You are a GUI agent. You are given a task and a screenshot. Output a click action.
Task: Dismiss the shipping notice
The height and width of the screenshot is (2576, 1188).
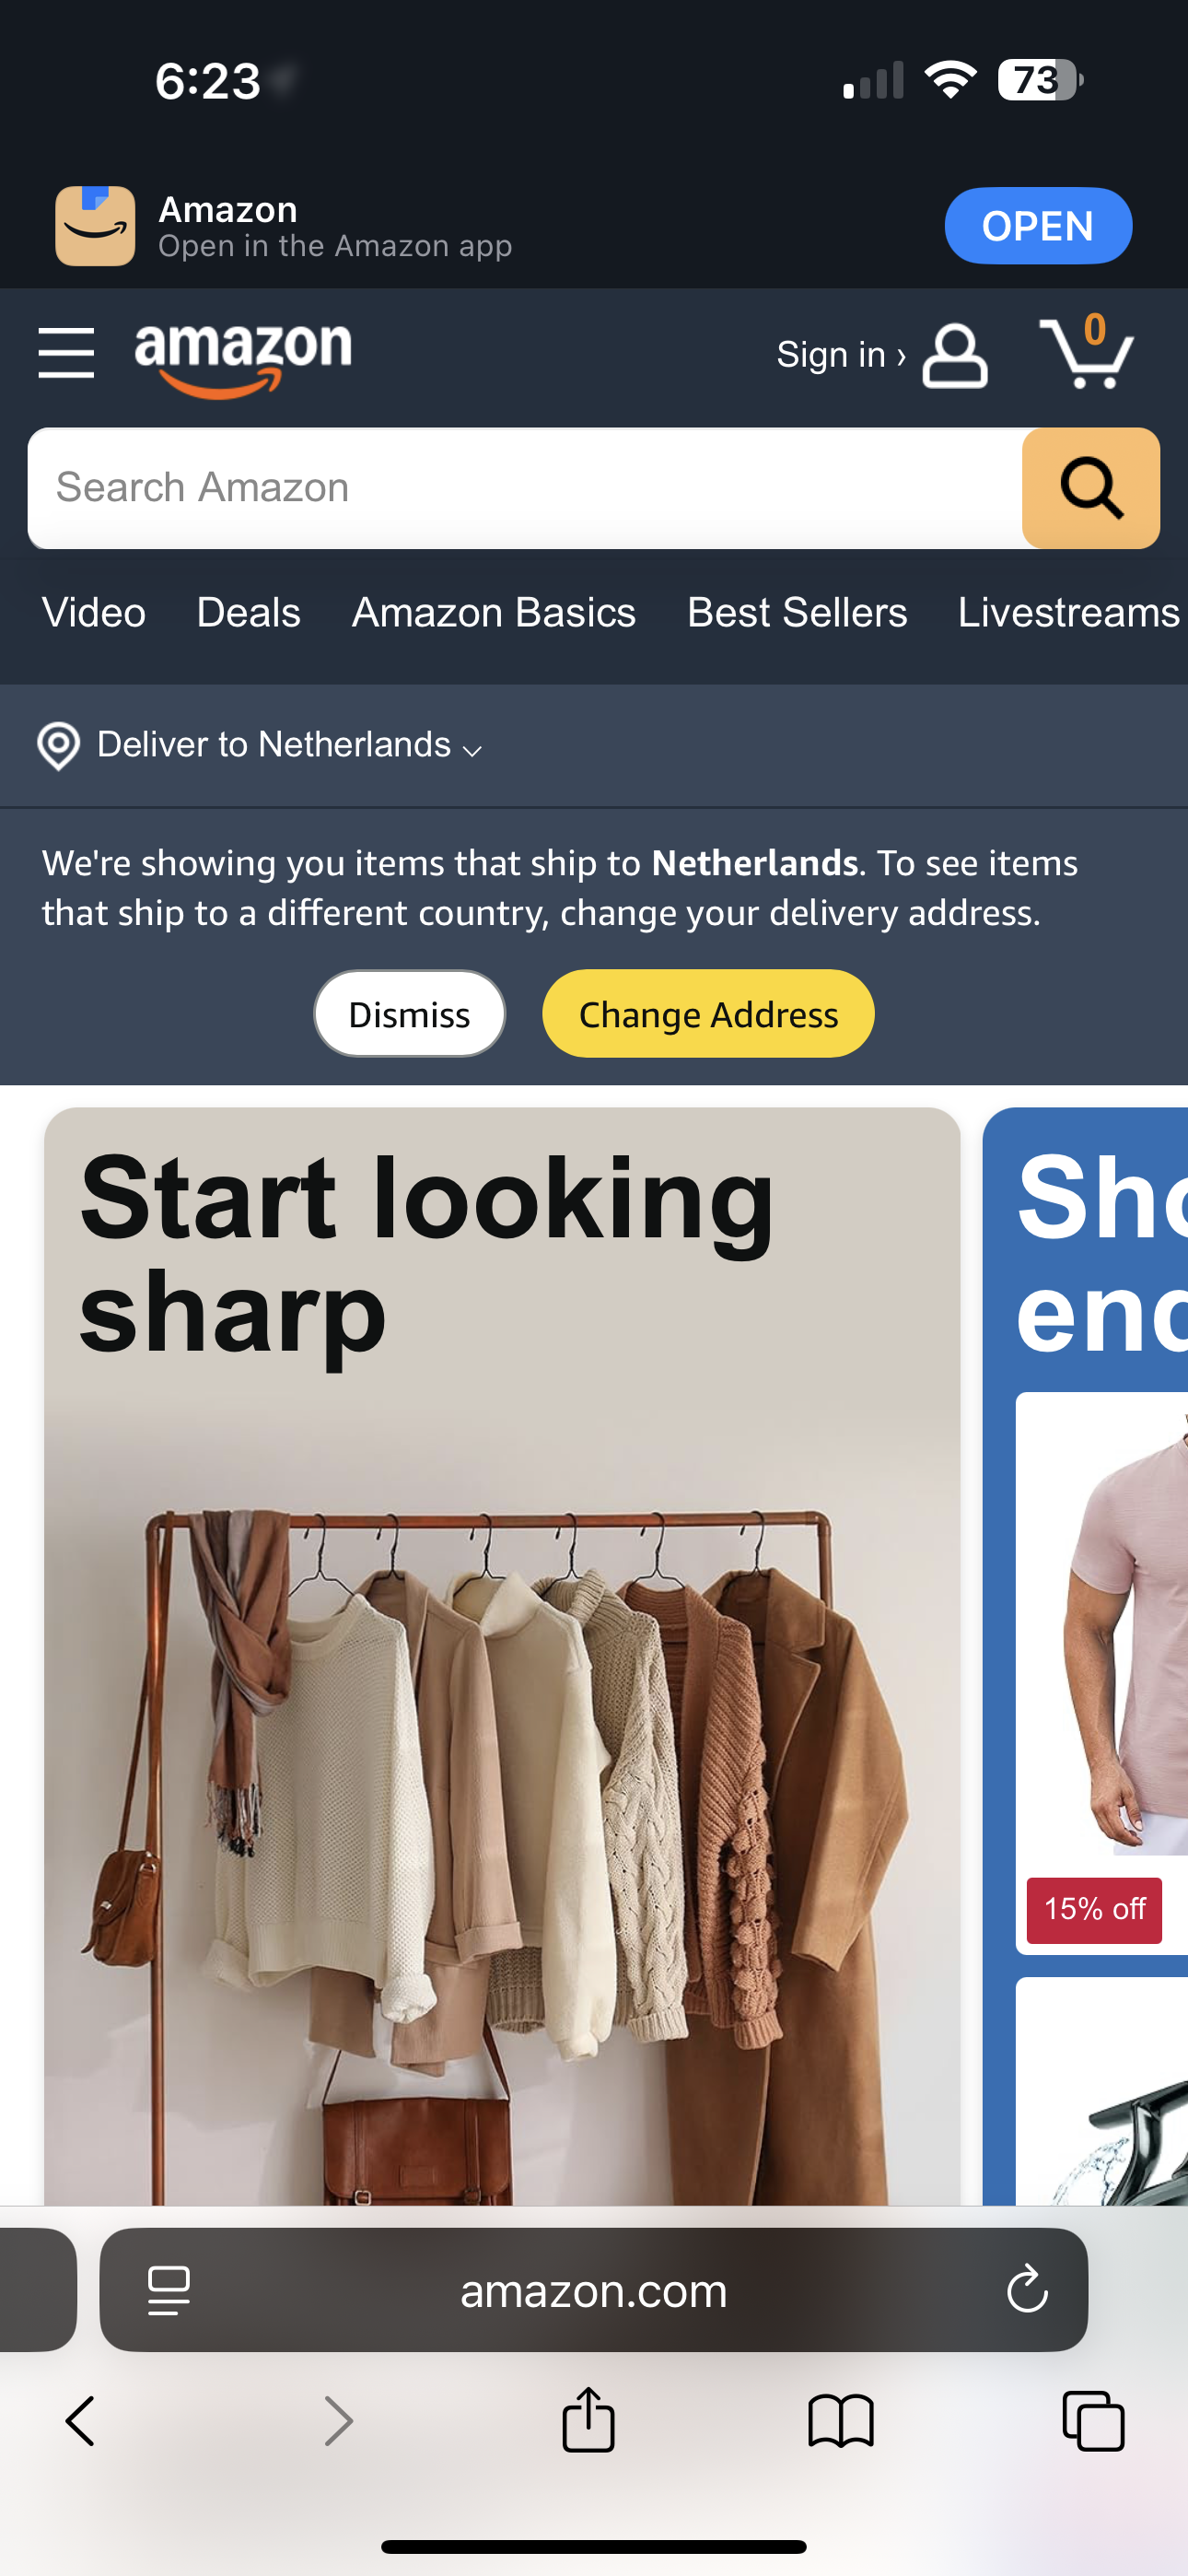(x=409, y=1014)
